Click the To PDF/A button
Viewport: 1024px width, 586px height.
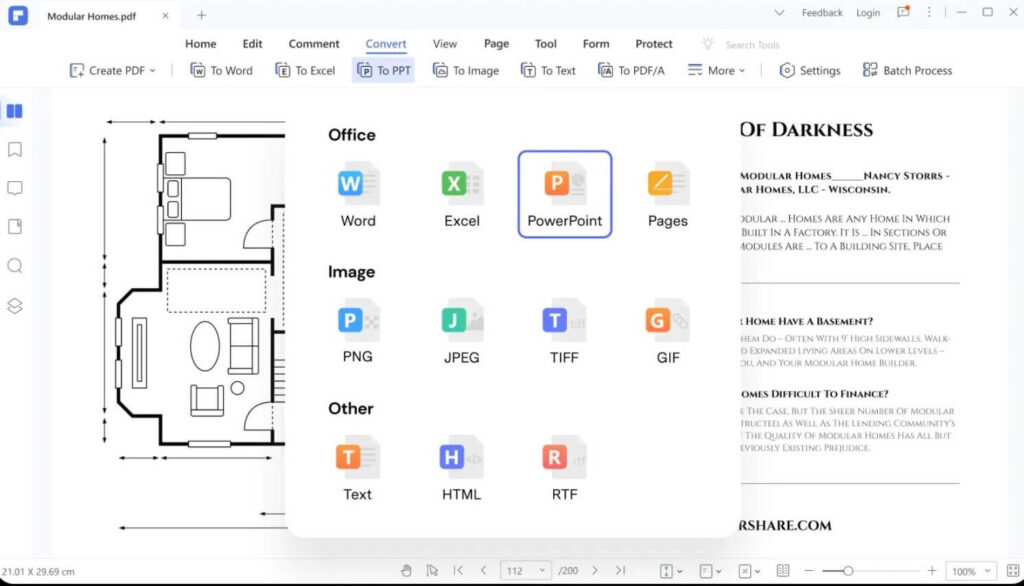pyautogui.click(x=631, y=71)
